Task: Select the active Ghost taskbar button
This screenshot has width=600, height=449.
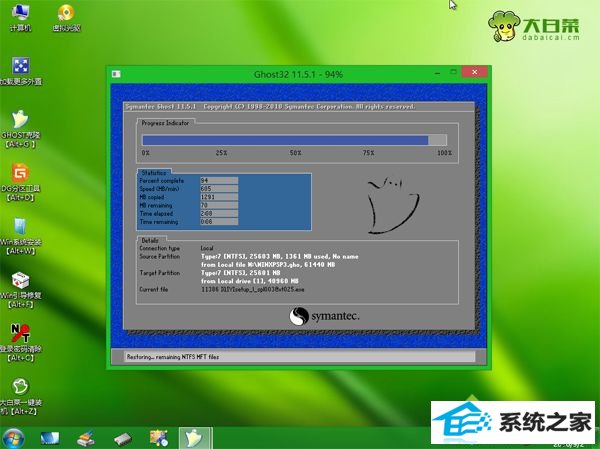Action: pos(195,439)
